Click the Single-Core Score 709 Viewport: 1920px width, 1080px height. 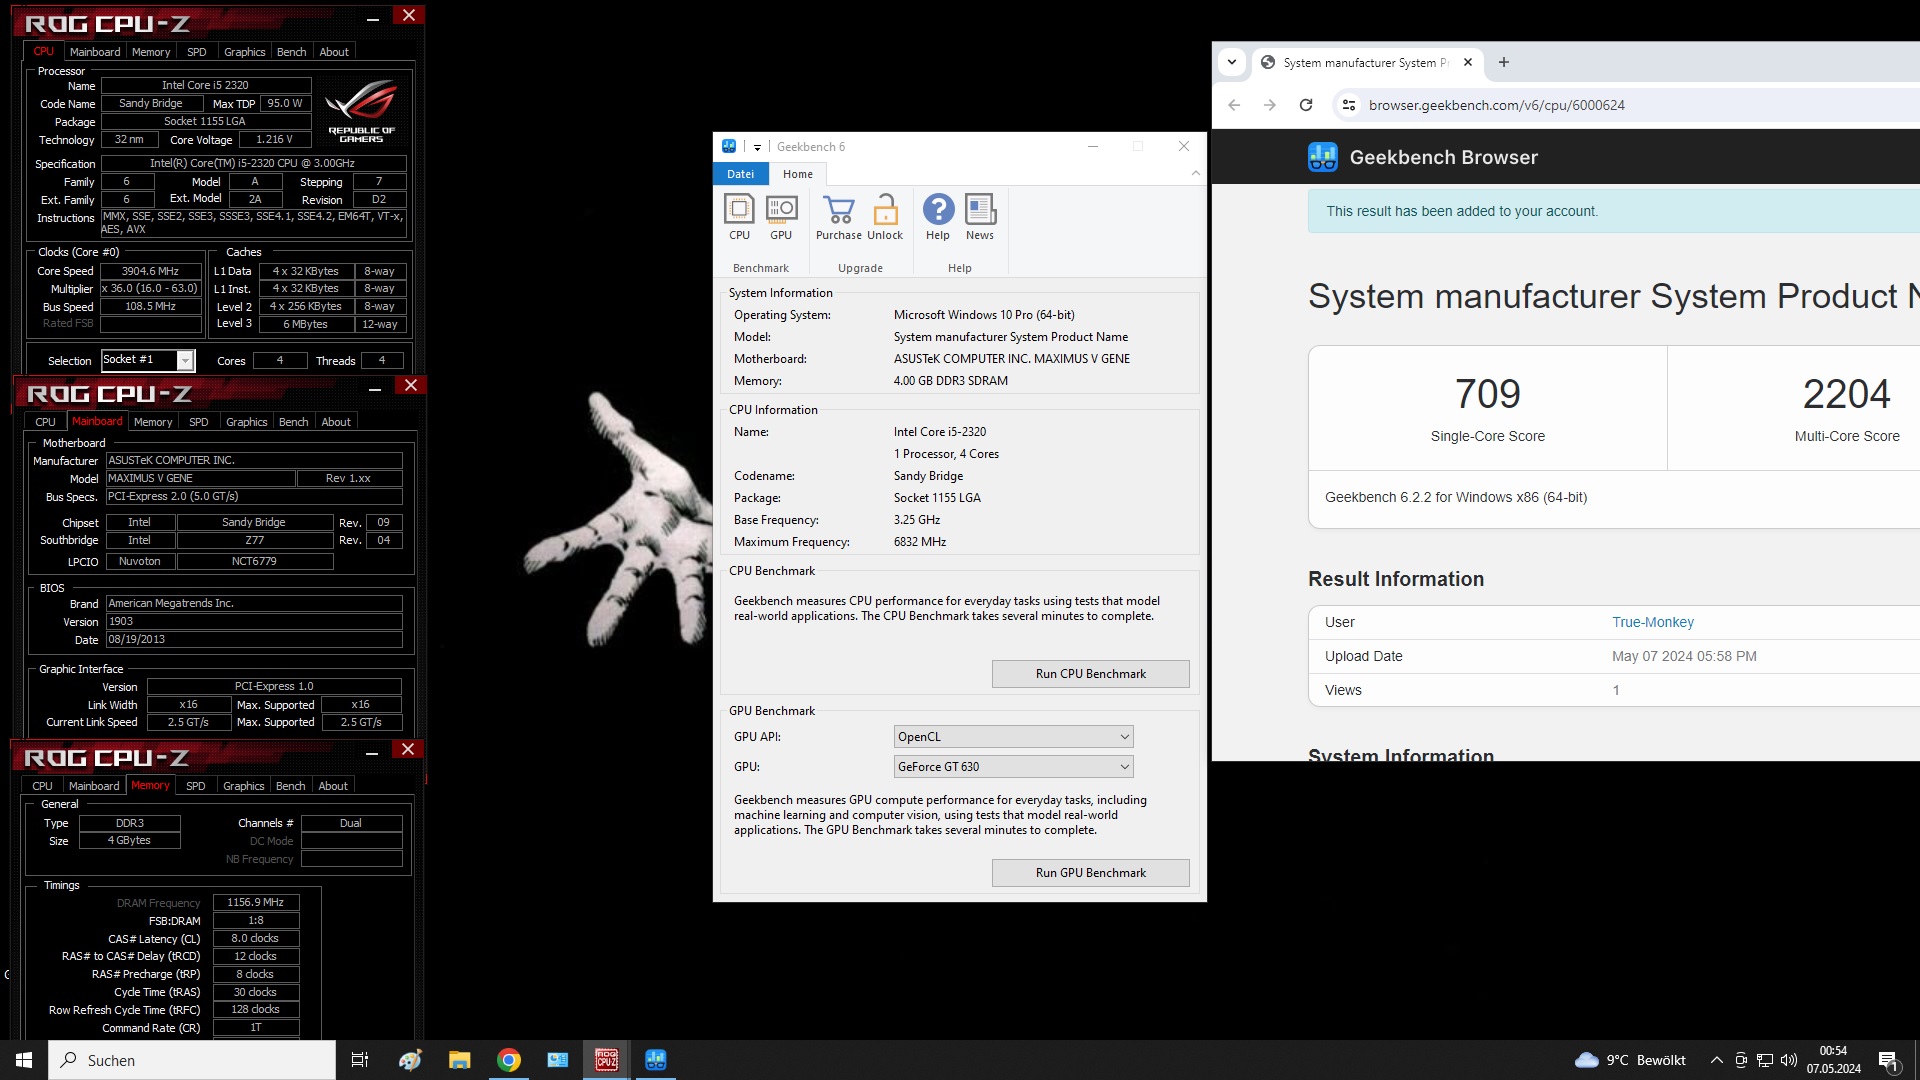[1487, 394]
